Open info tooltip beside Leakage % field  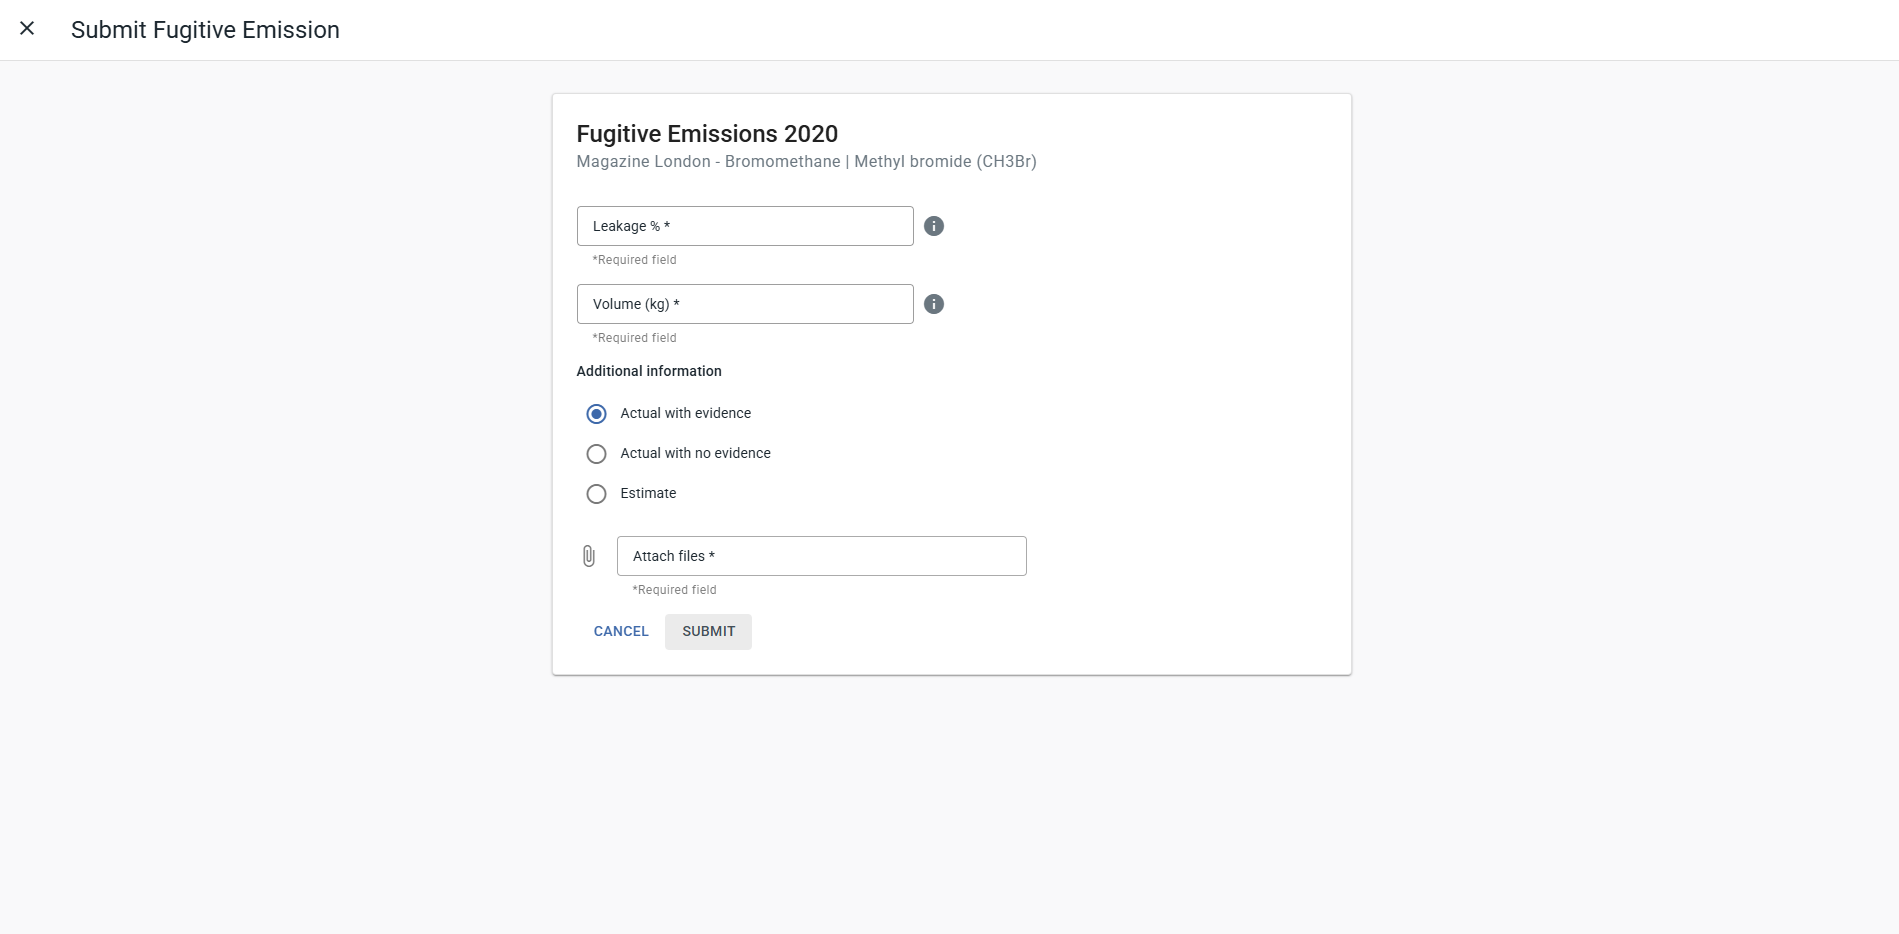coord(934,226)
